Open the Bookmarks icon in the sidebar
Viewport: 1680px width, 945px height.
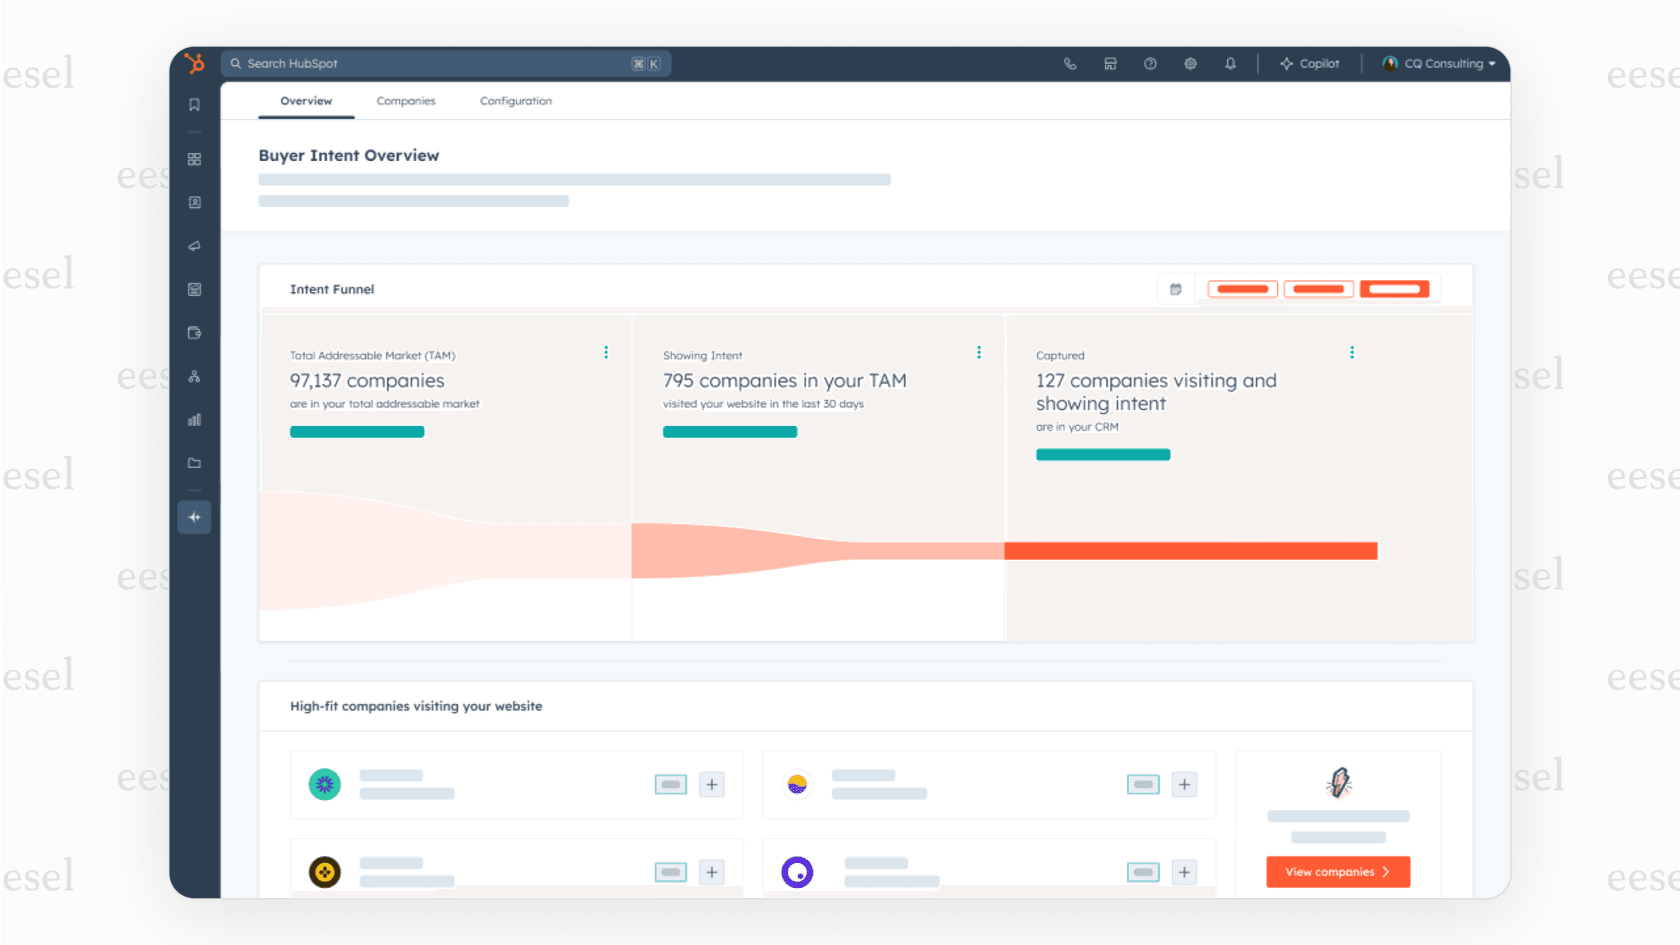pyautogui.click(x=194, y=104)
